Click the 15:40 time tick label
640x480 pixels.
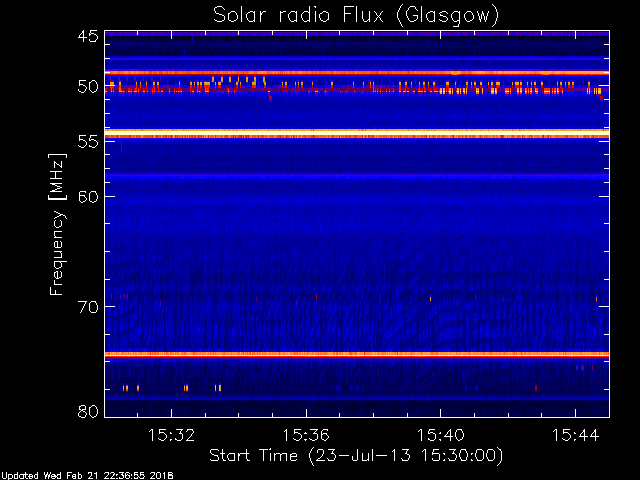tap(440, 435)
